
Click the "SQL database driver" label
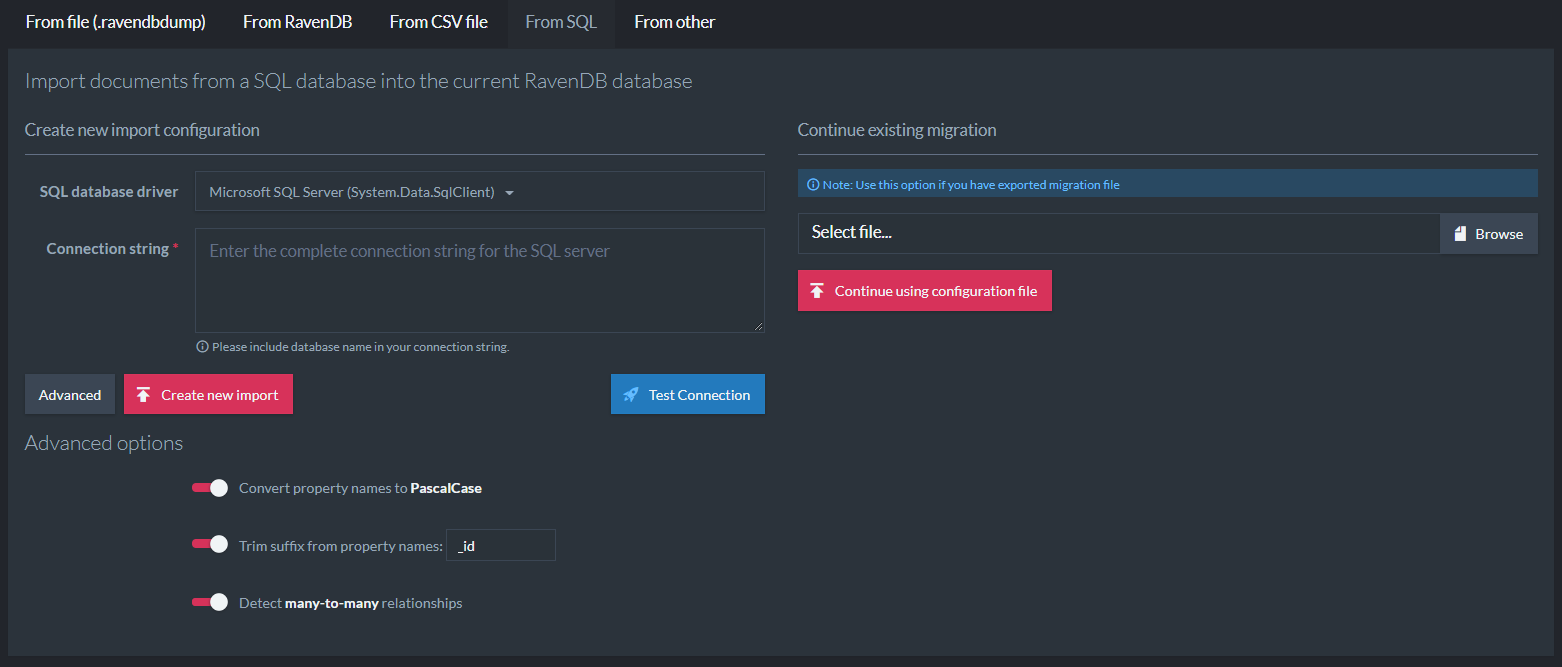109,191
